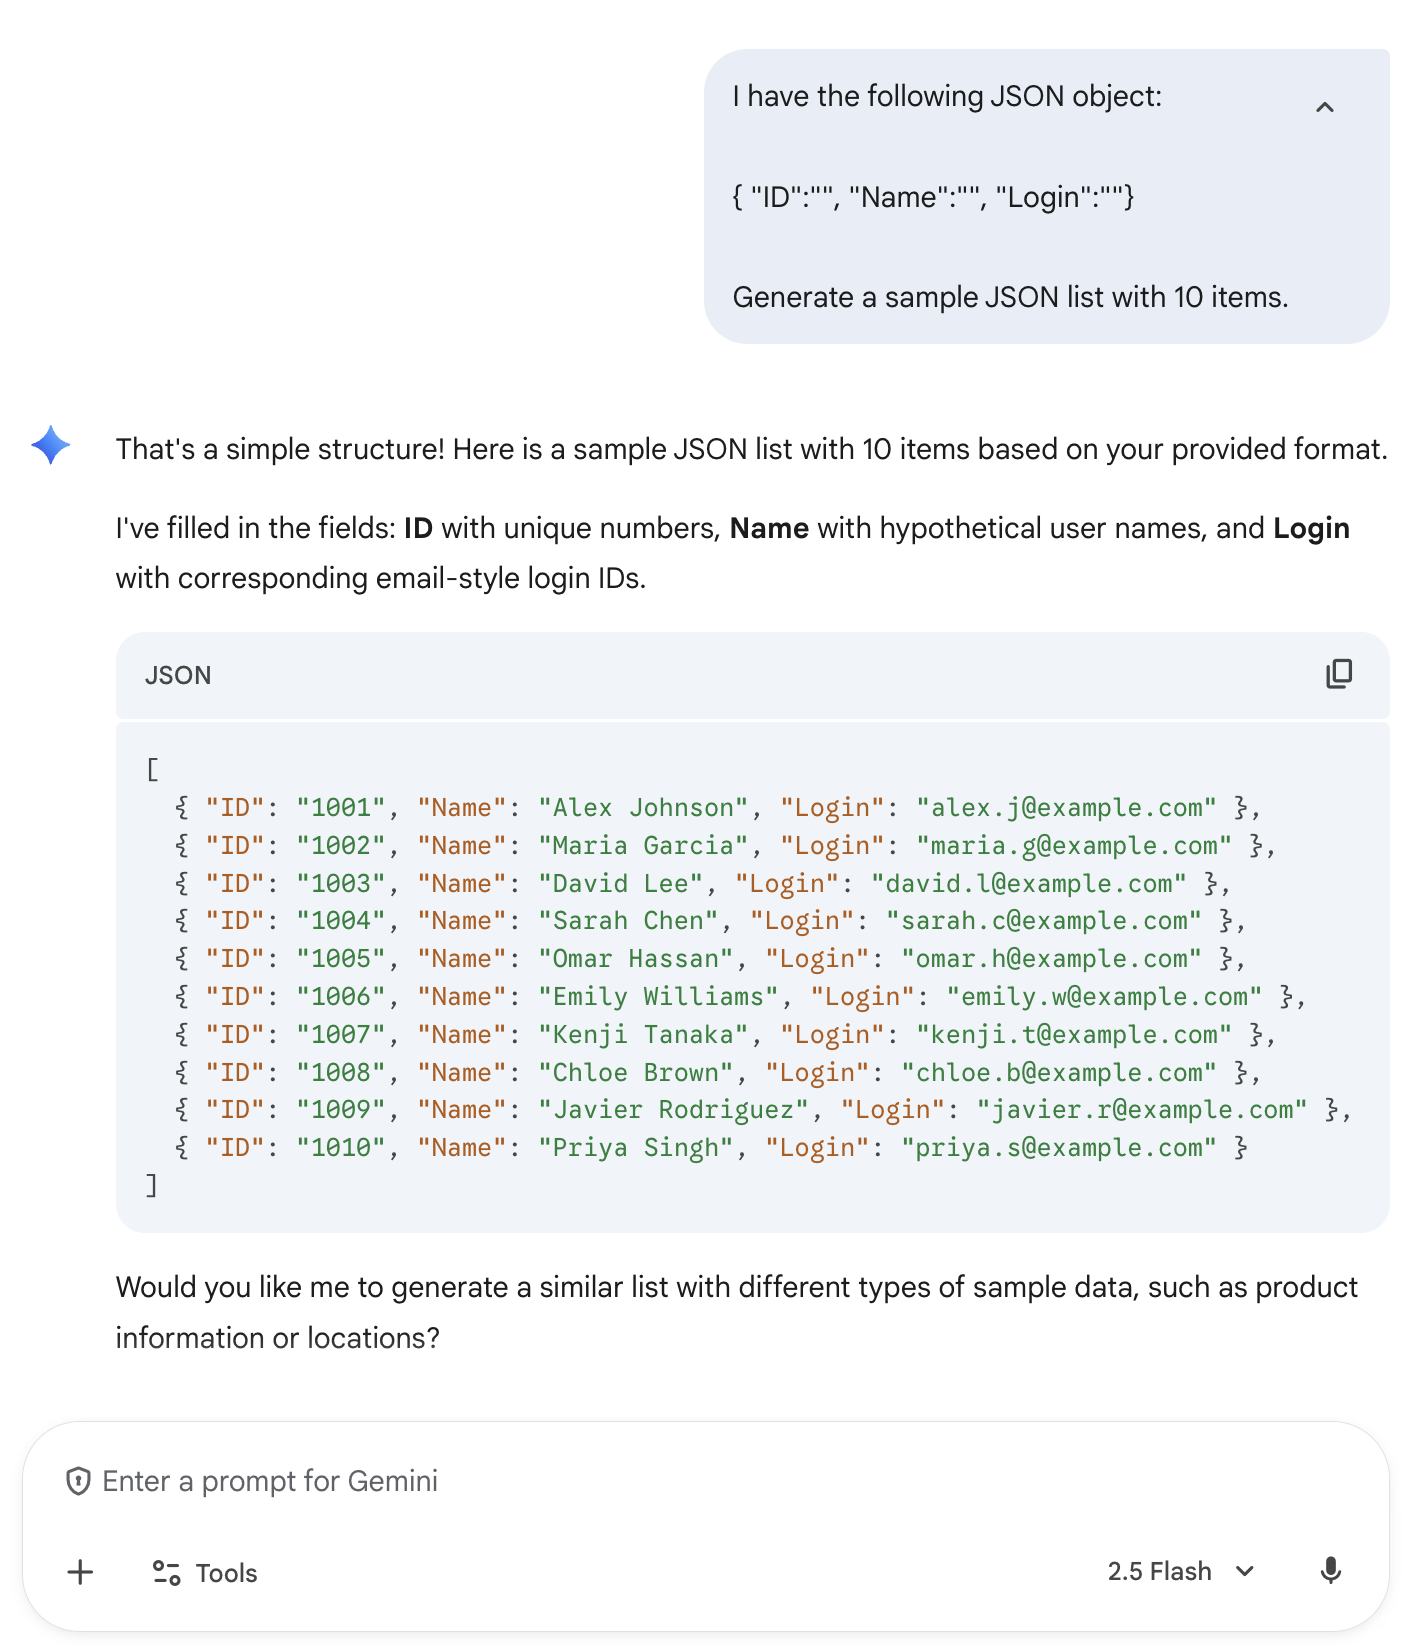Click the bold "Login" word in the response

1311,528
